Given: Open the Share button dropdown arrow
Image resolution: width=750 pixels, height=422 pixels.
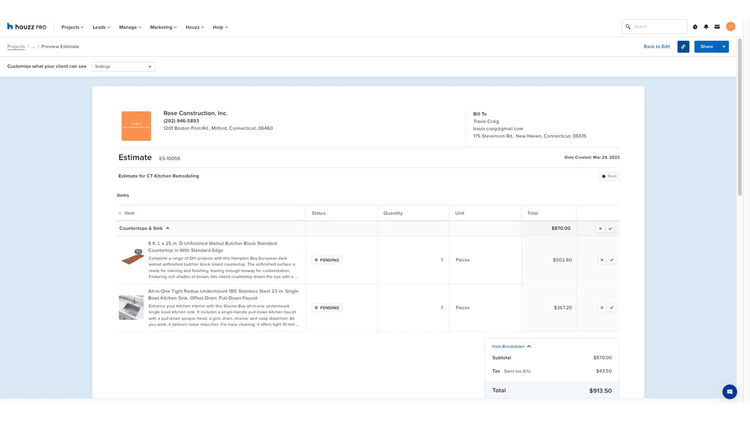Looking at the screenshot, I should 724,47.
